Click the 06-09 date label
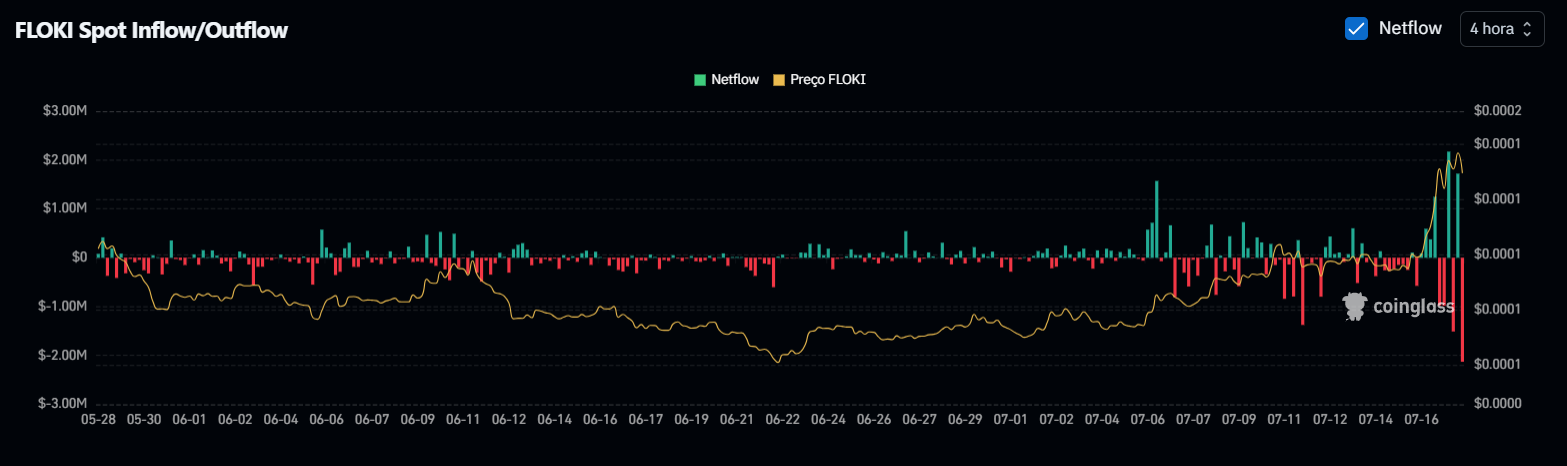 [417, 420]
